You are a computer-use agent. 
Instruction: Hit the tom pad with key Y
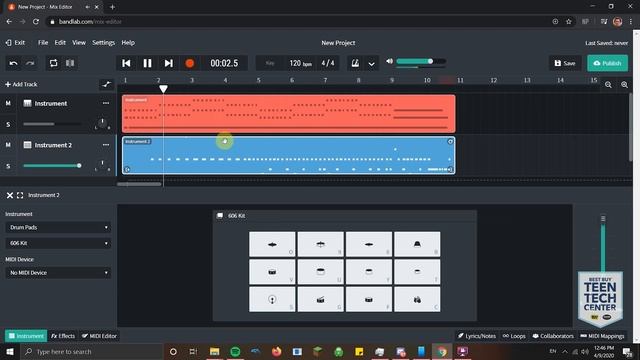369,272
